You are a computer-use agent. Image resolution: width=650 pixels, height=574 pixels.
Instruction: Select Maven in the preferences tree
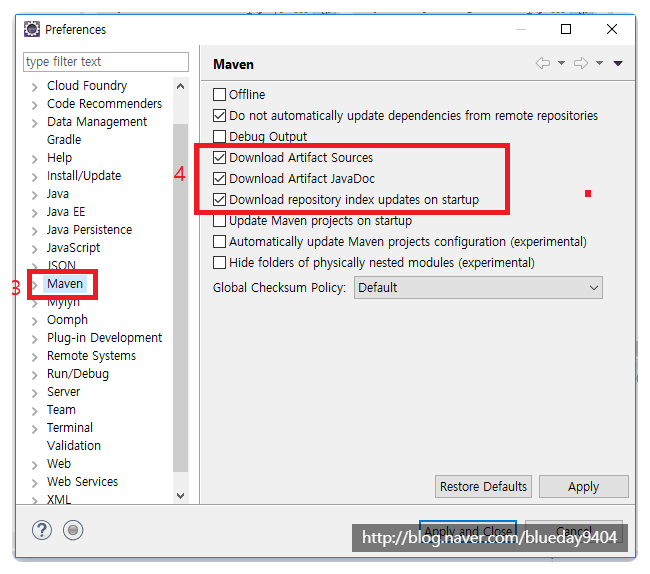click(x=65, y=284)
